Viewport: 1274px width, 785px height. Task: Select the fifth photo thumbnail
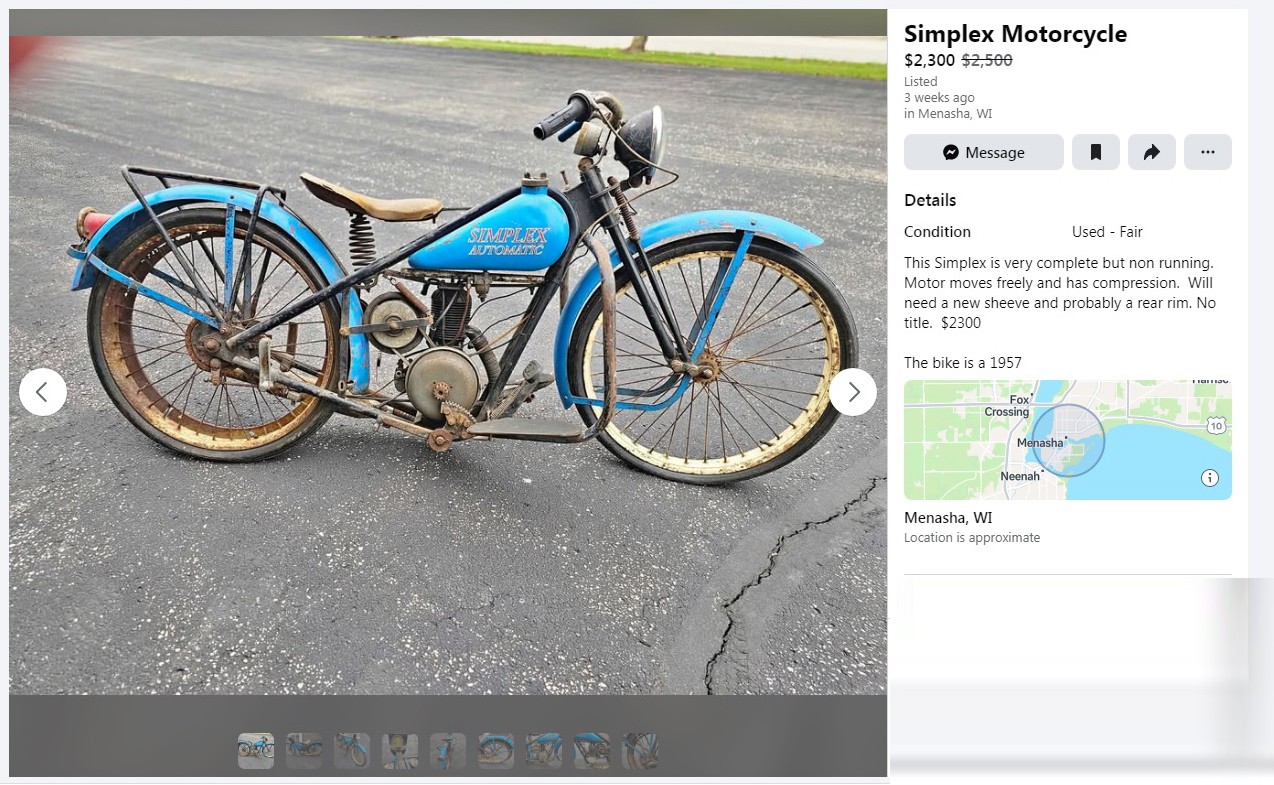[448, 751]
